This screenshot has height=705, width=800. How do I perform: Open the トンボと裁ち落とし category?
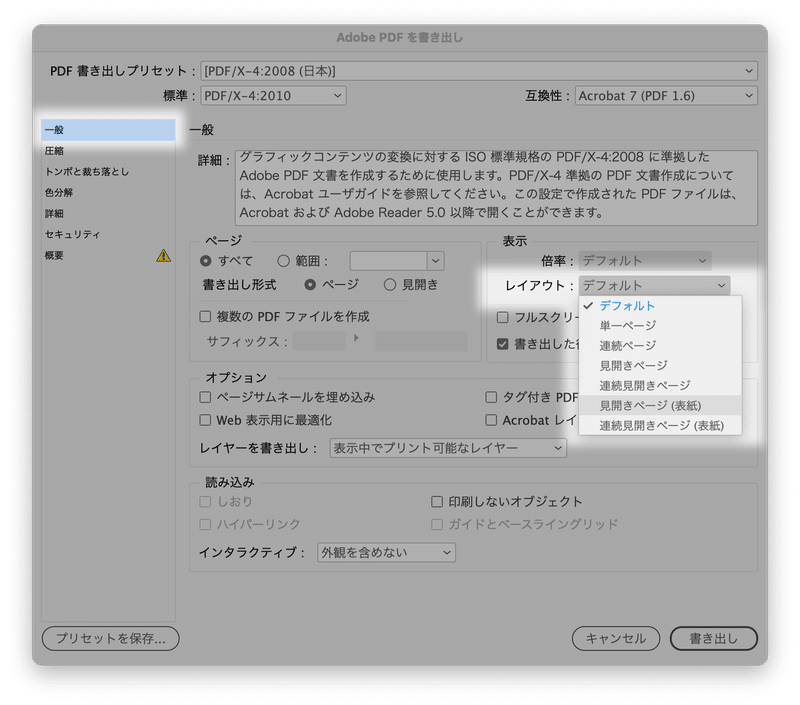click(x=108, y=171)
